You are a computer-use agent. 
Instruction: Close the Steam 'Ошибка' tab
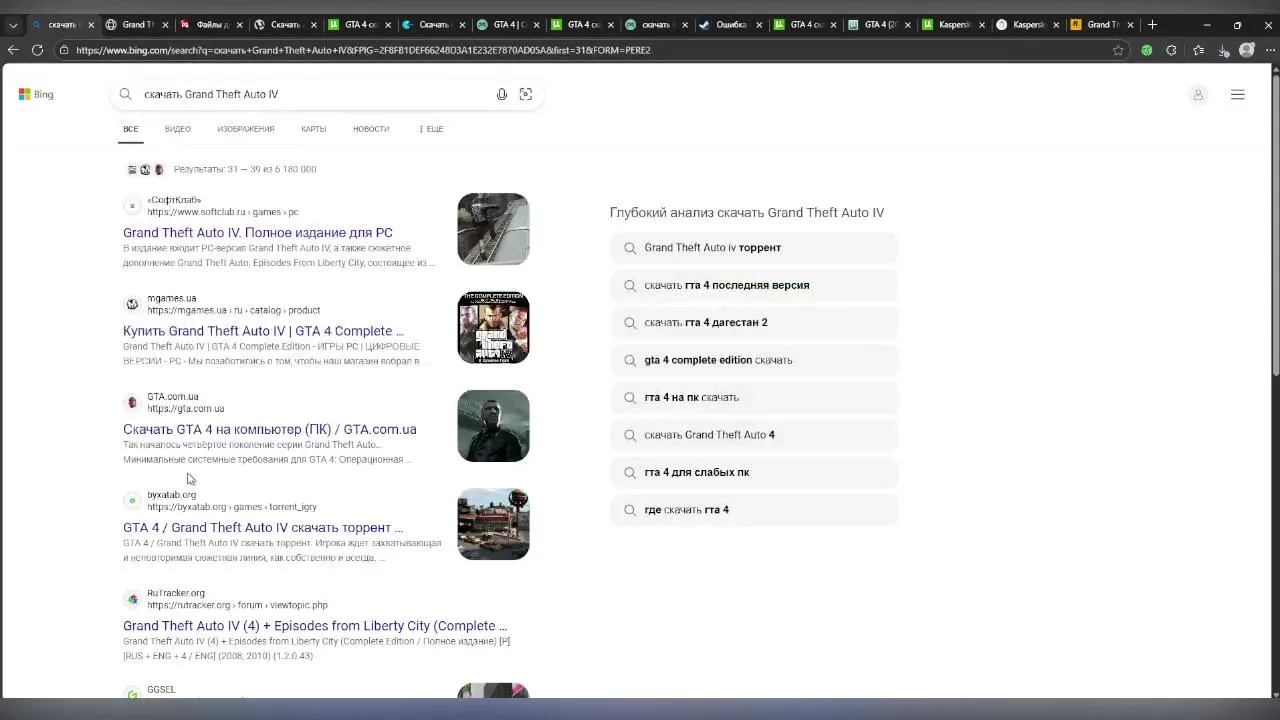click(x=759, y=25)
